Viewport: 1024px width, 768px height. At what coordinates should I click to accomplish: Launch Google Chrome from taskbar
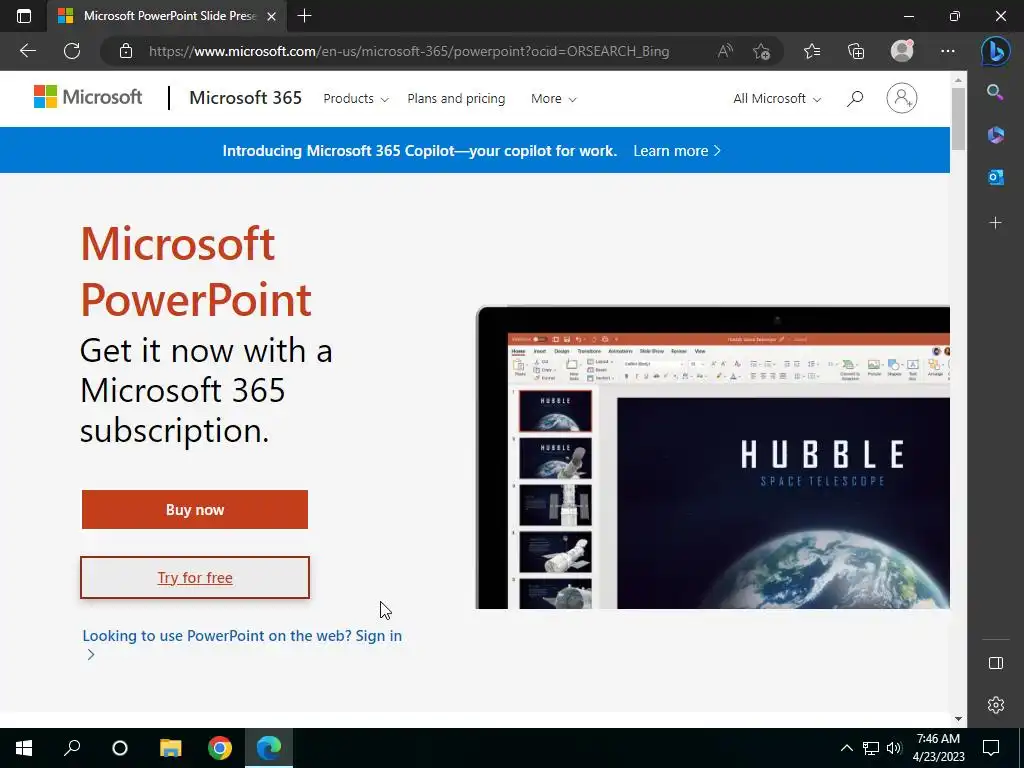click(x=220, y=748)
